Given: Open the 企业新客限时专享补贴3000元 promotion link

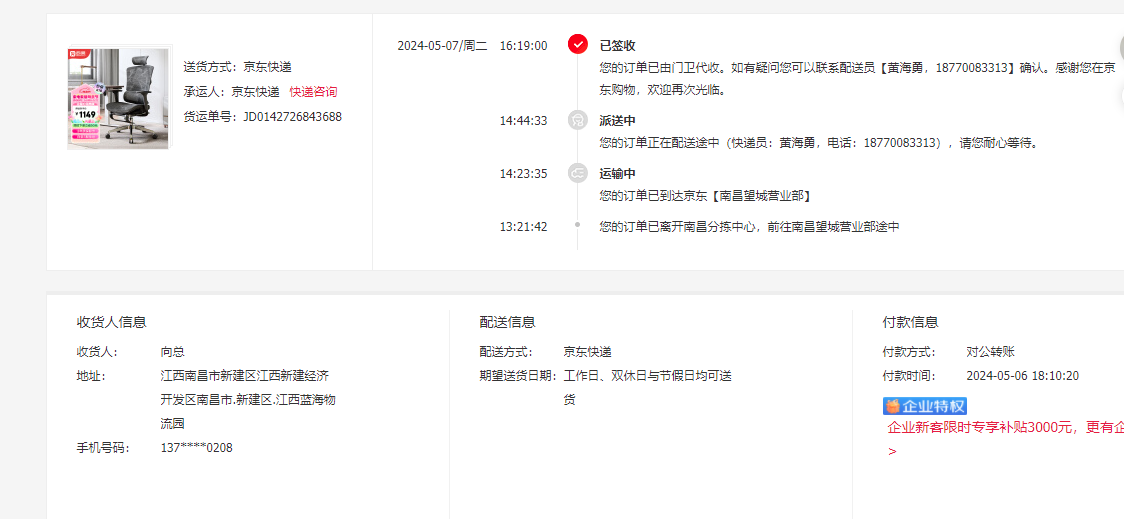Looking at the screenshot, I should (1005, 428).
